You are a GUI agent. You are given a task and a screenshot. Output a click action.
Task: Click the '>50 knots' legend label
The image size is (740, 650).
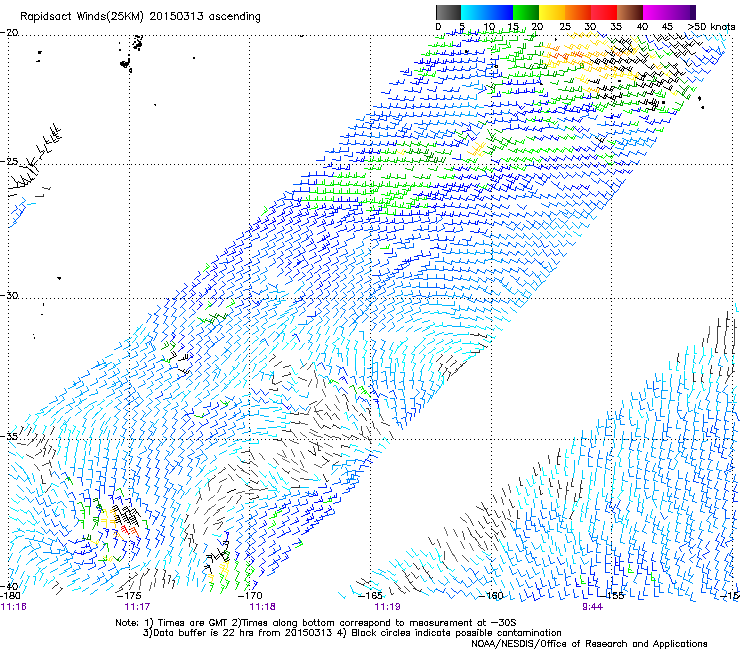711,26
